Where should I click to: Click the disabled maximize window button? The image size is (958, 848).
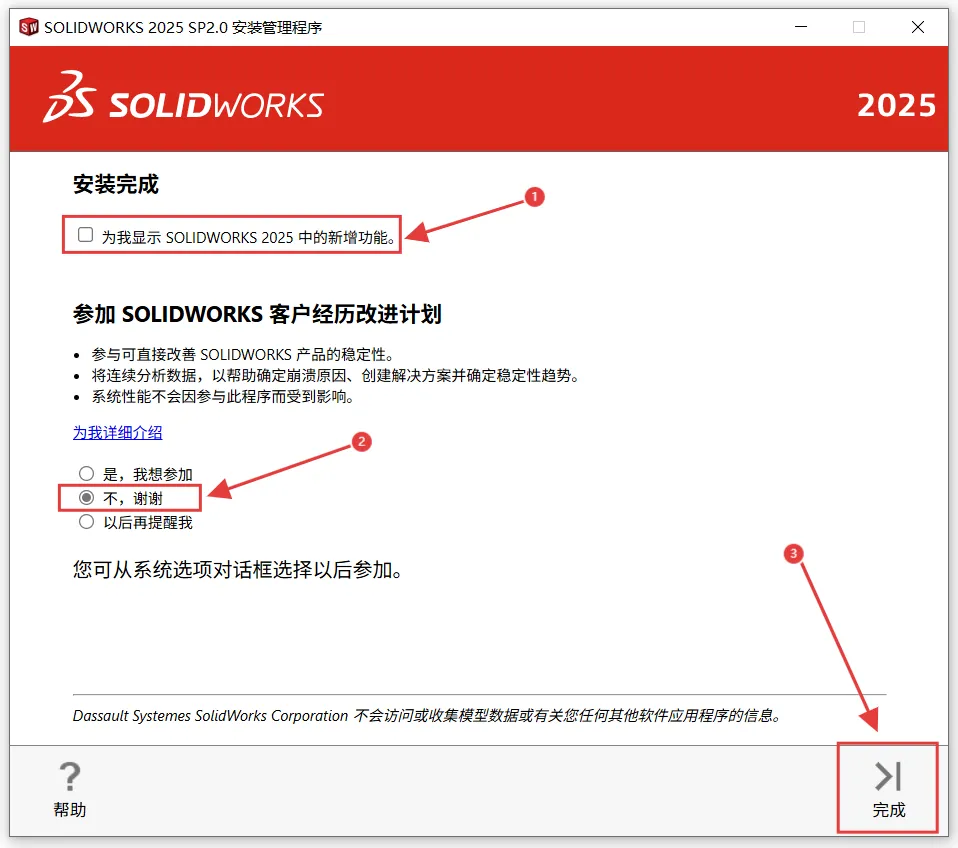(858, 27)
